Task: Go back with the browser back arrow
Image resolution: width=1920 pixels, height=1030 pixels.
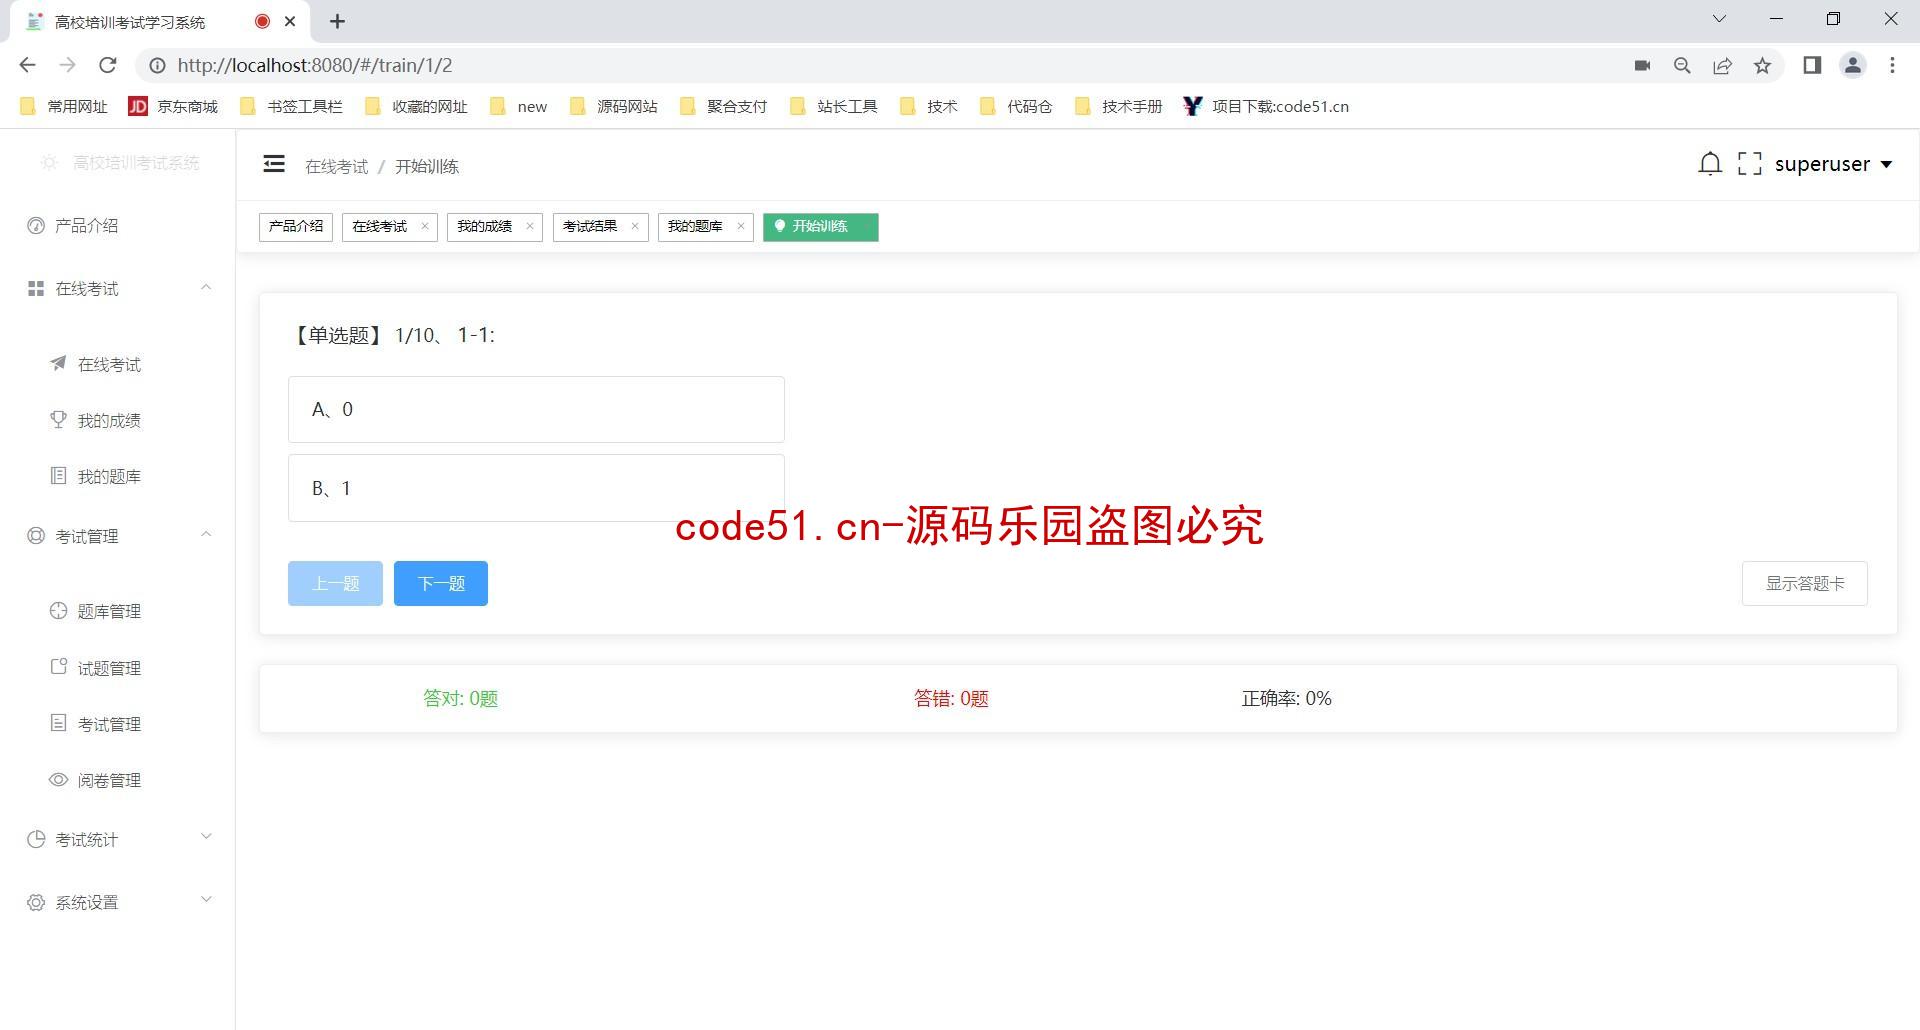Action: (28, 65)
